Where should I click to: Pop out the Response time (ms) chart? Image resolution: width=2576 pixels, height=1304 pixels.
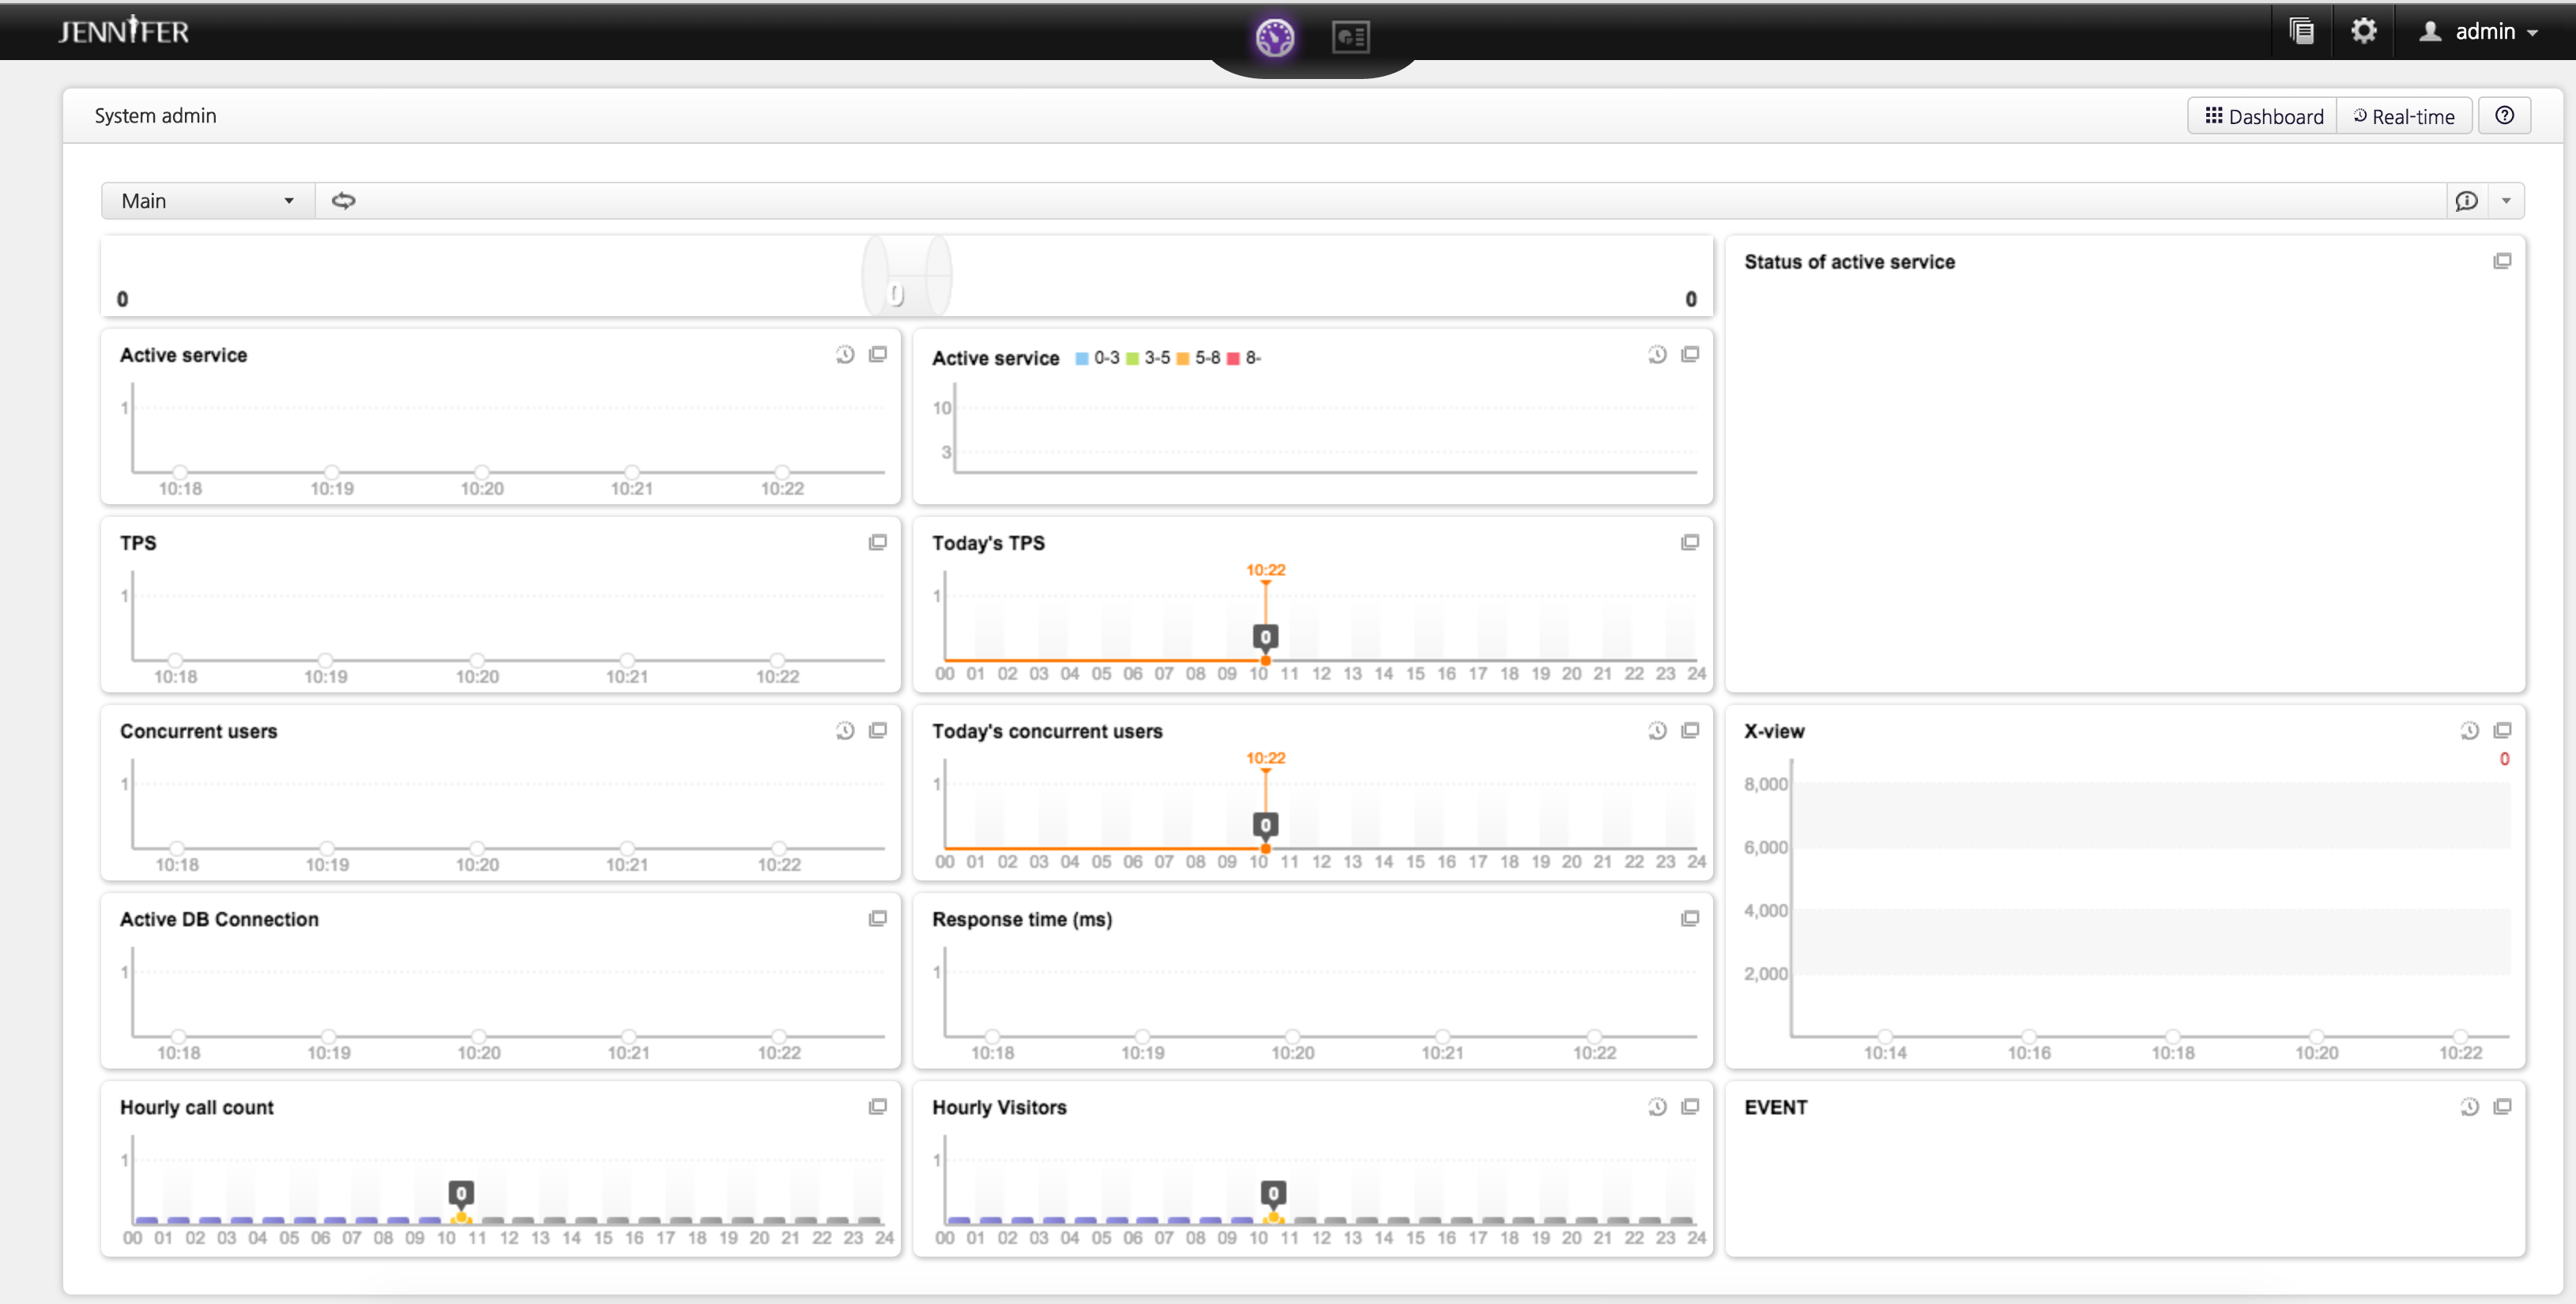point(1690,918)
